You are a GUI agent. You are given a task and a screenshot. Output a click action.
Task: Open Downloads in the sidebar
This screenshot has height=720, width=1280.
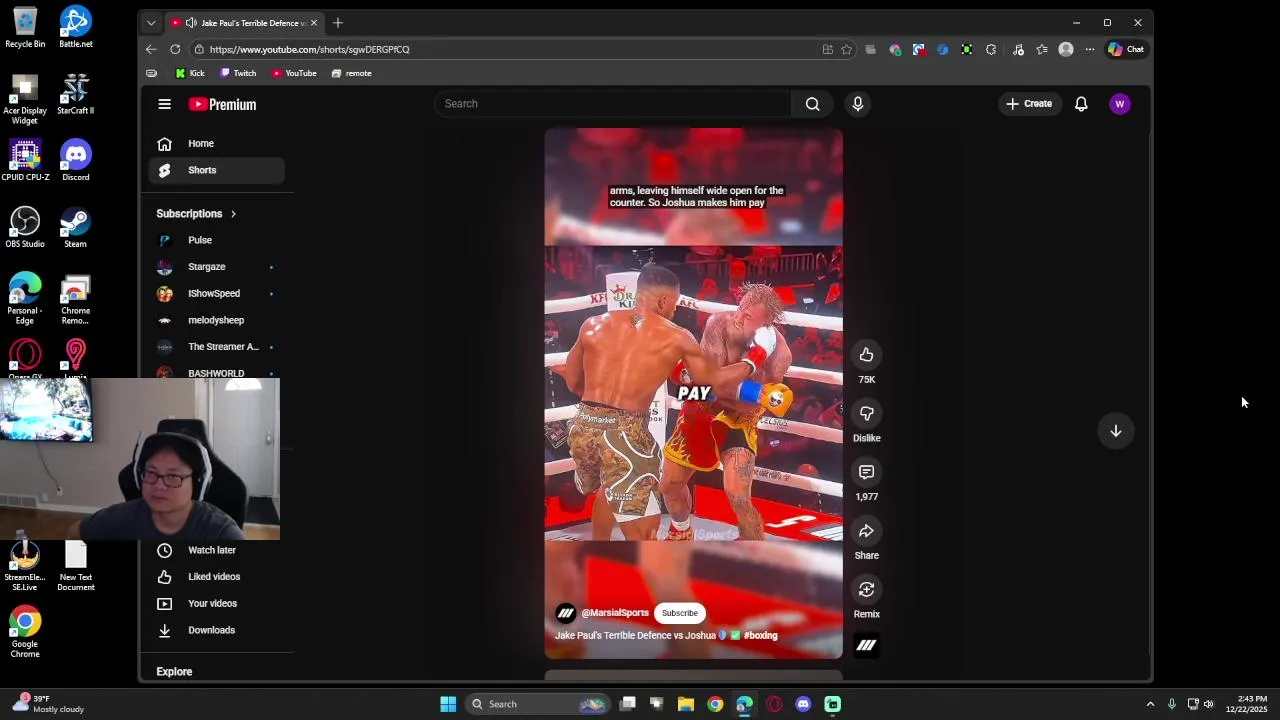pyautogui.click(x=217, y=631)
